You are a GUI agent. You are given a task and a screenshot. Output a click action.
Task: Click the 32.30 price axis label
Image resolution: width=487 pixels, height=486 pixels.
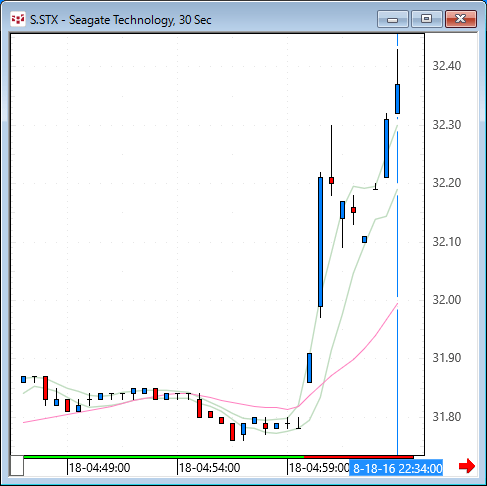447,125
